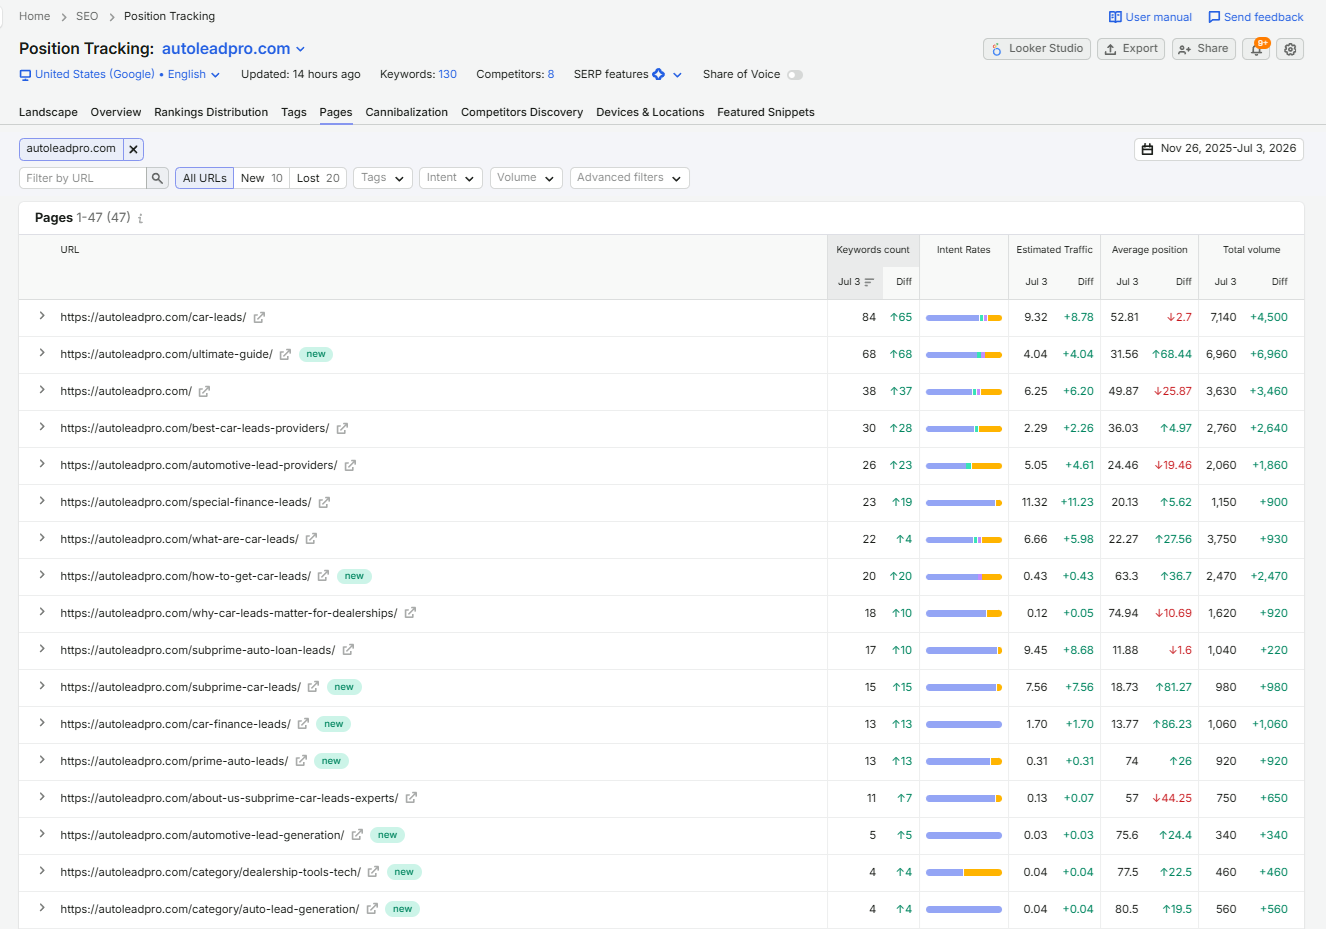Open dealership-tools-tech external link icon
This screenshot has height=929, width=1326.
373,872
